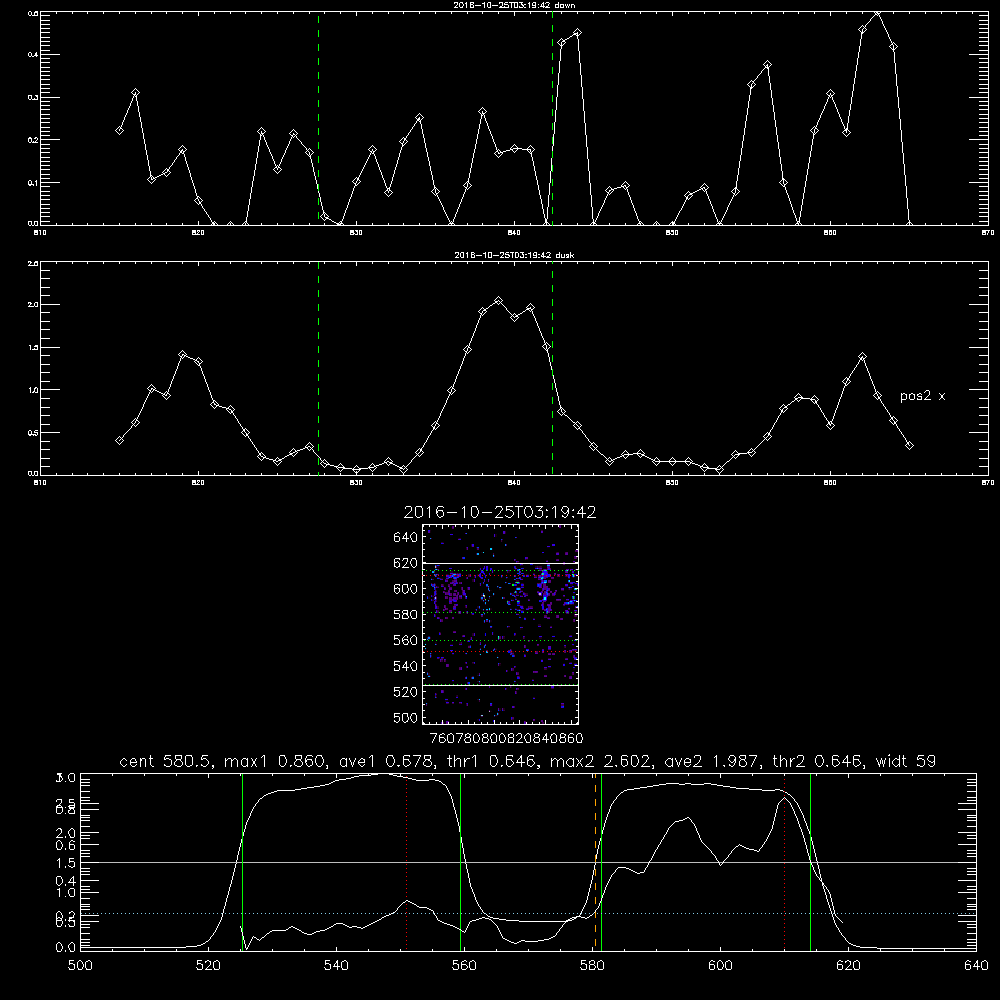This screenshot has width=1000, height=1000.
Task: Click the large 2016-10-25T03:19:42 heading above the heatmap
Action: pos(500,512)
